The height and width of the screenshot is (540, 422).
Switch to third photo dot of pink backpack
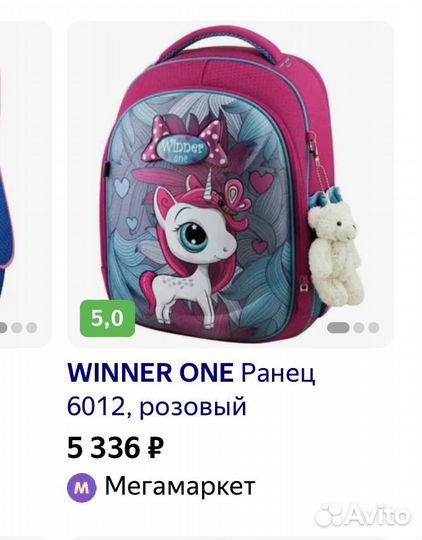coord(373,328)
